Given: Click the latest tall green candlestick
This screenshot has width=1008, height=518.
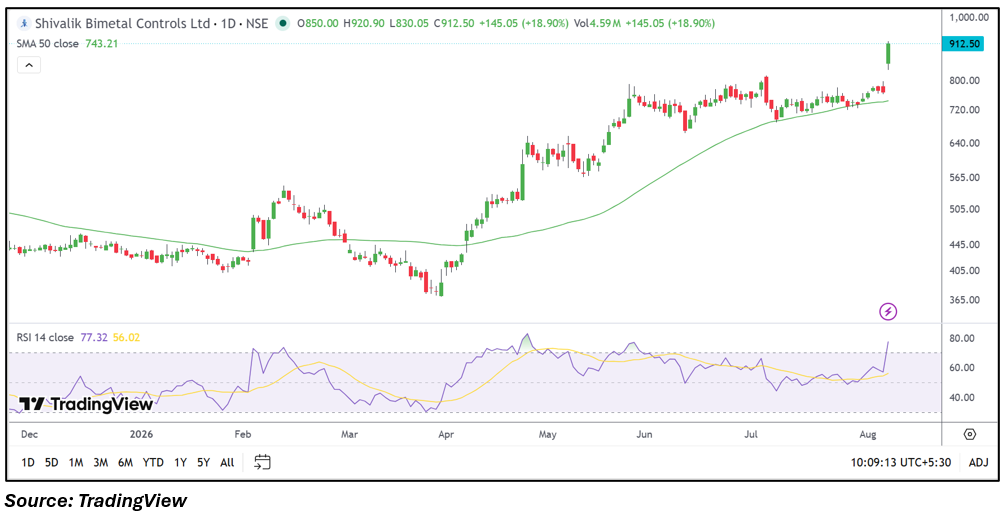Looking at the screenshot, I should tap(888, 56).
